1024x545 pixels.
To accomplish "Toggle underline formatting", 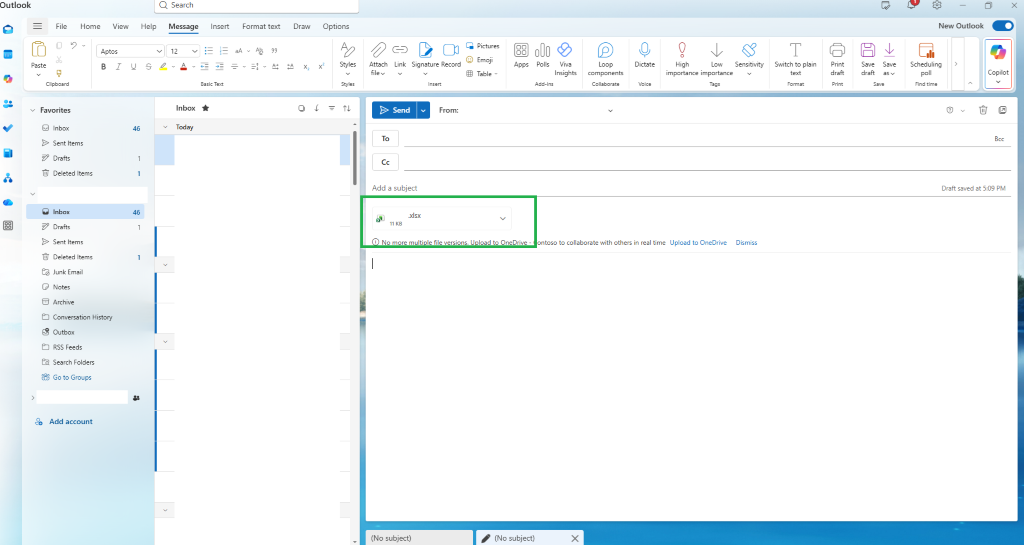I will [133, 67].
